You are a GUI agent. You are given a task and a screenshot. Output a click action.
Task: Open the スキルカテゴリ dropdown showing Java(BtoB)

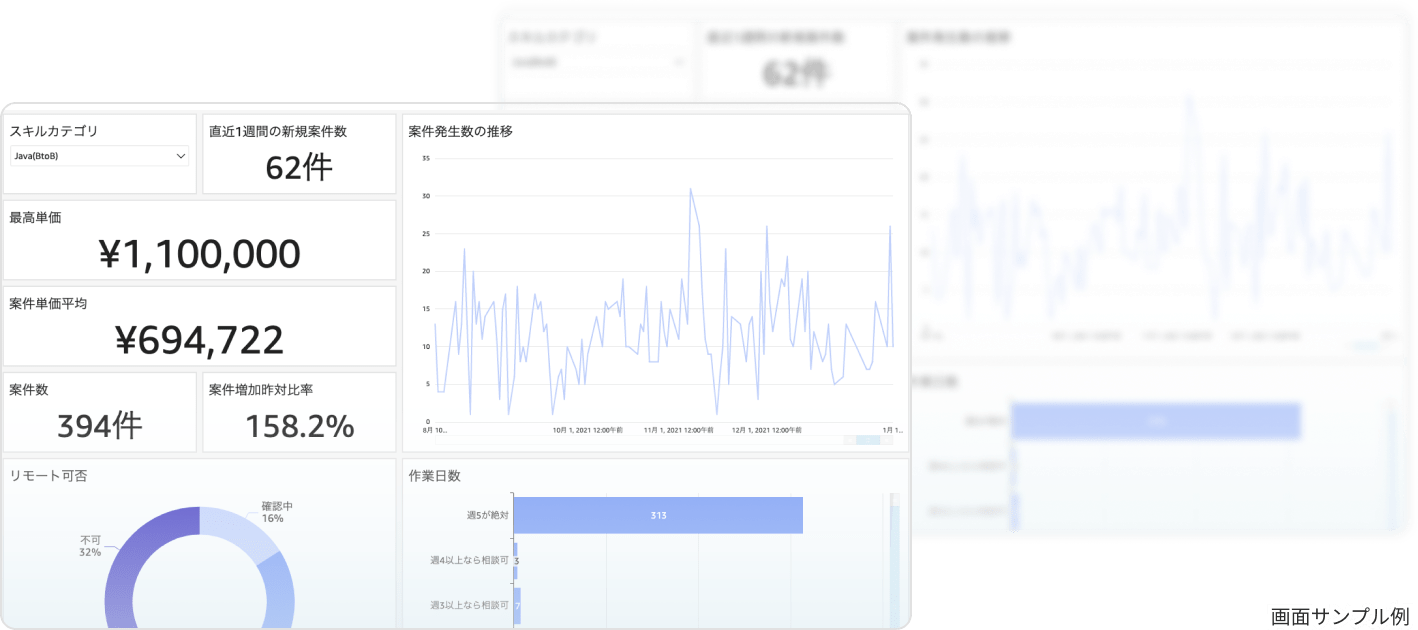click(x=98, y=156)
